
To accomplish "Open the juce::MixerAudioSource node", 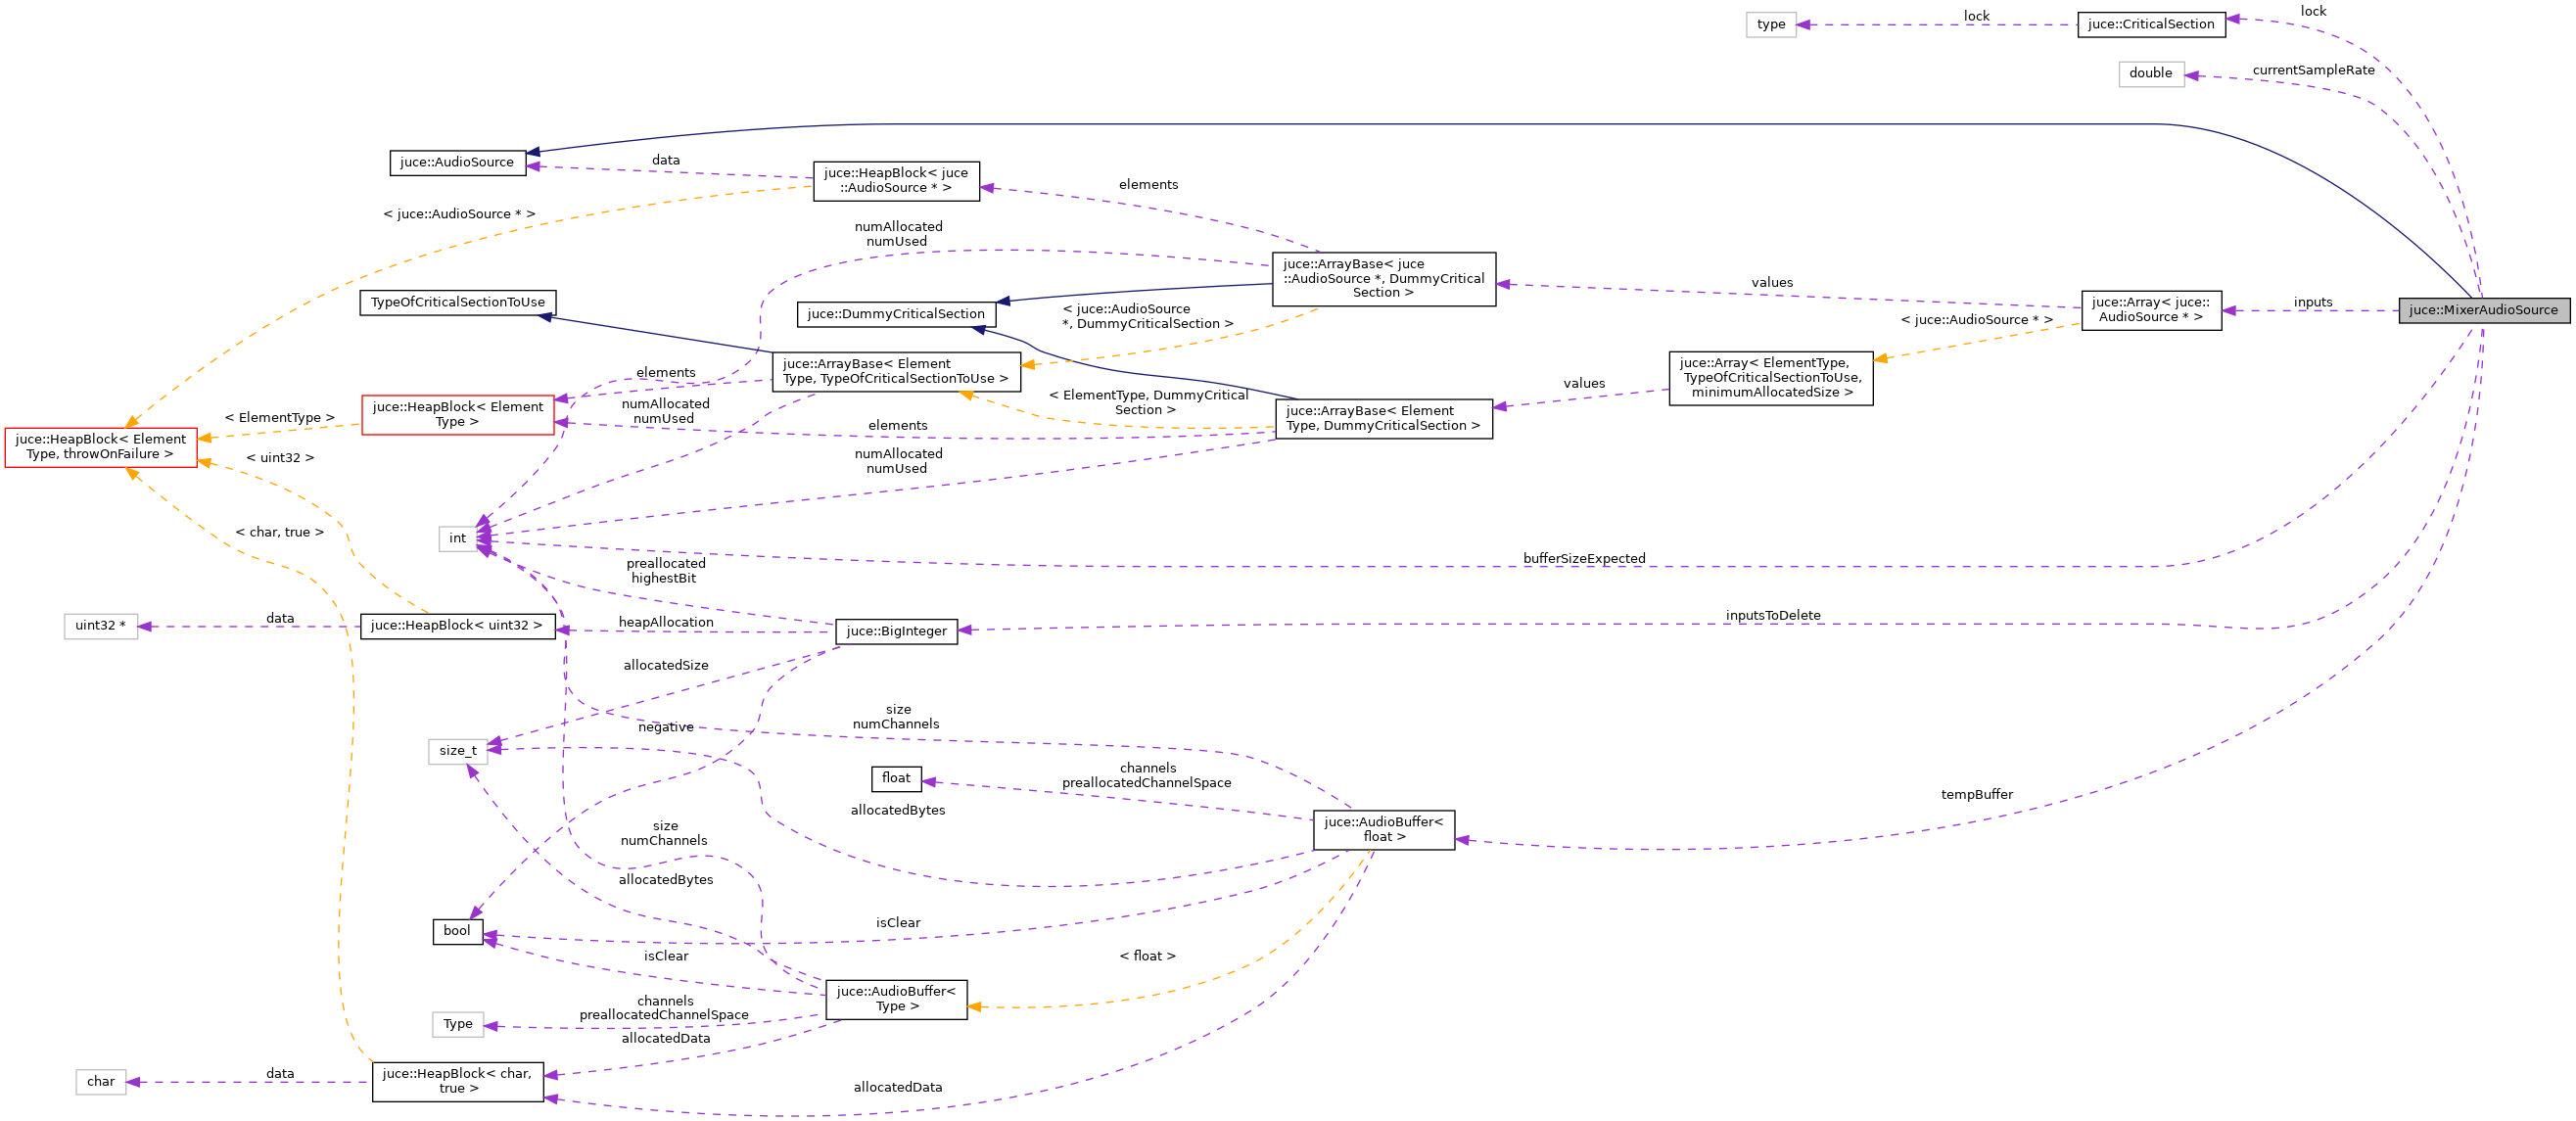I will (x=2484, y=310).
